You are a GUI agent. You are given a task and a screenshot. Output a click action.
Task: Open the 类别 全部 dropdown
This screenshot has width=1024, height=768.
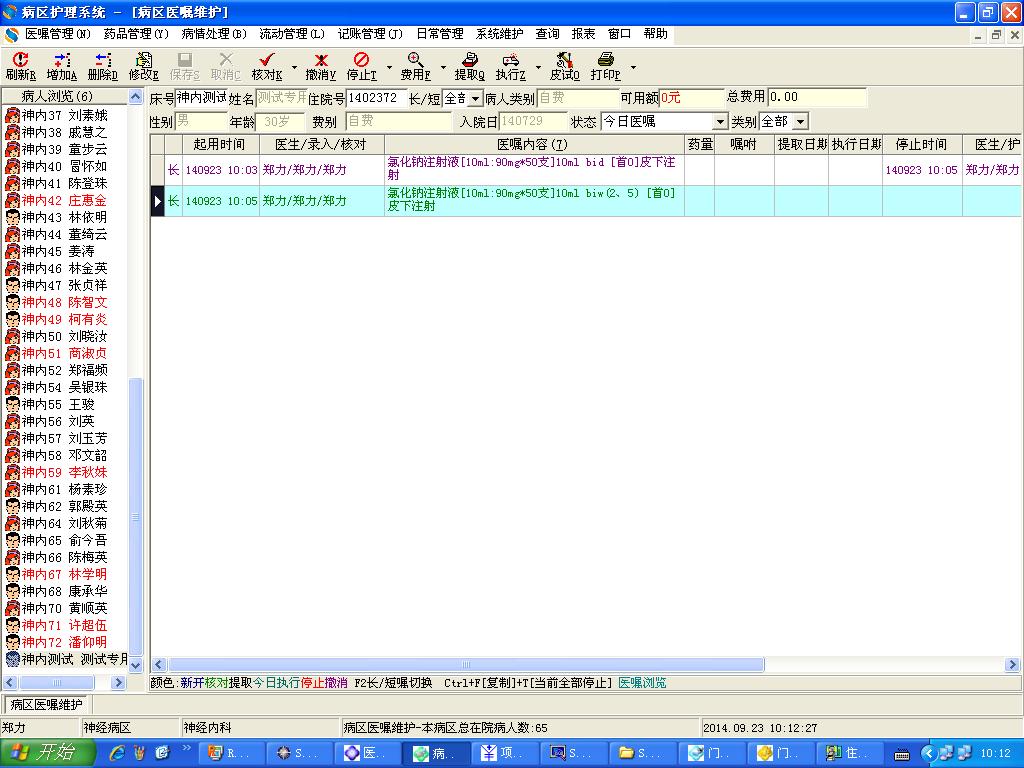[x=801, y=122]
